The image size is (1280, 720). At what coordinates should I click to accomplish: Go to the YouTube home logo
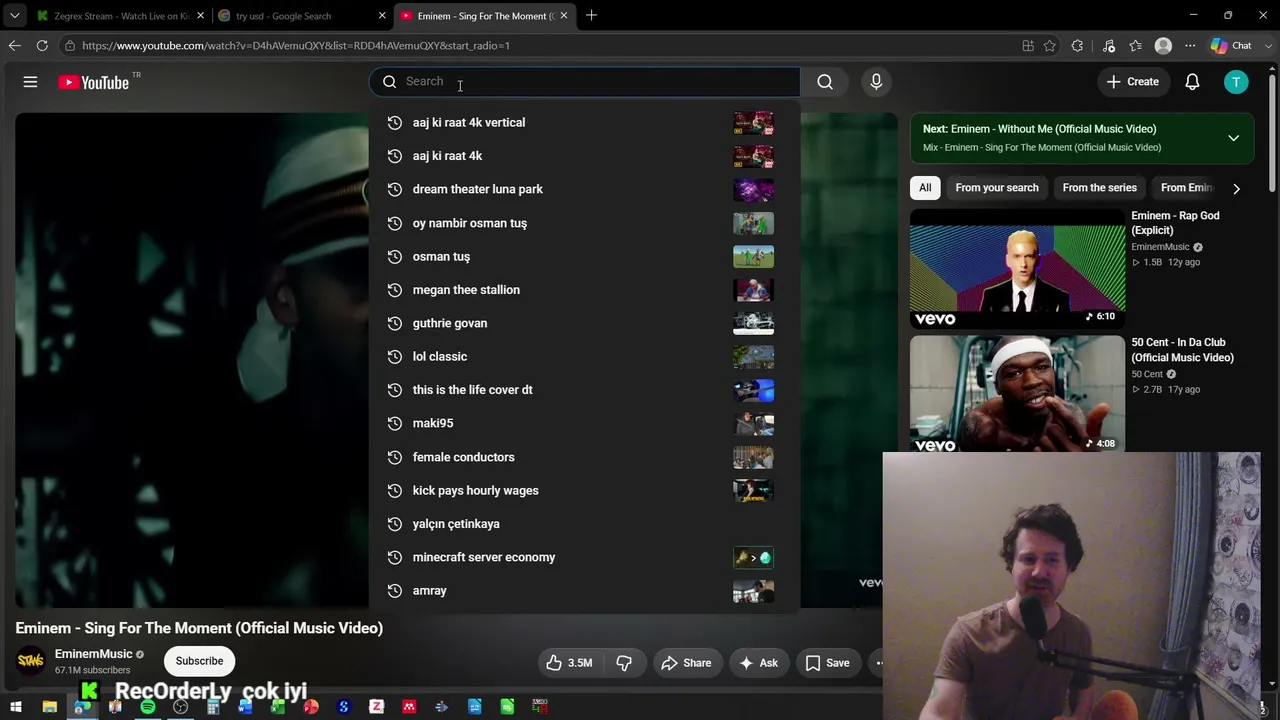click(93, 82)
